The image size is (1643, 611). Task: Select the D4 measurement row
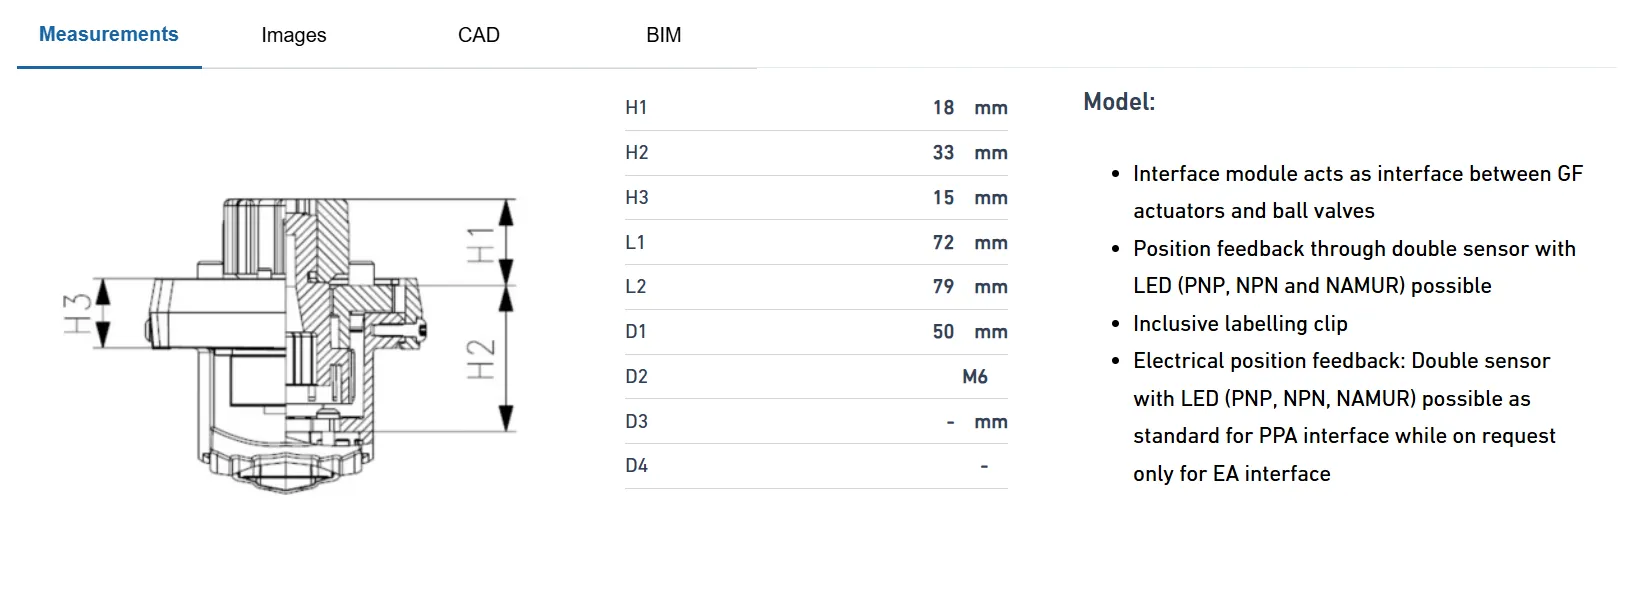click(x=816, y=466)
